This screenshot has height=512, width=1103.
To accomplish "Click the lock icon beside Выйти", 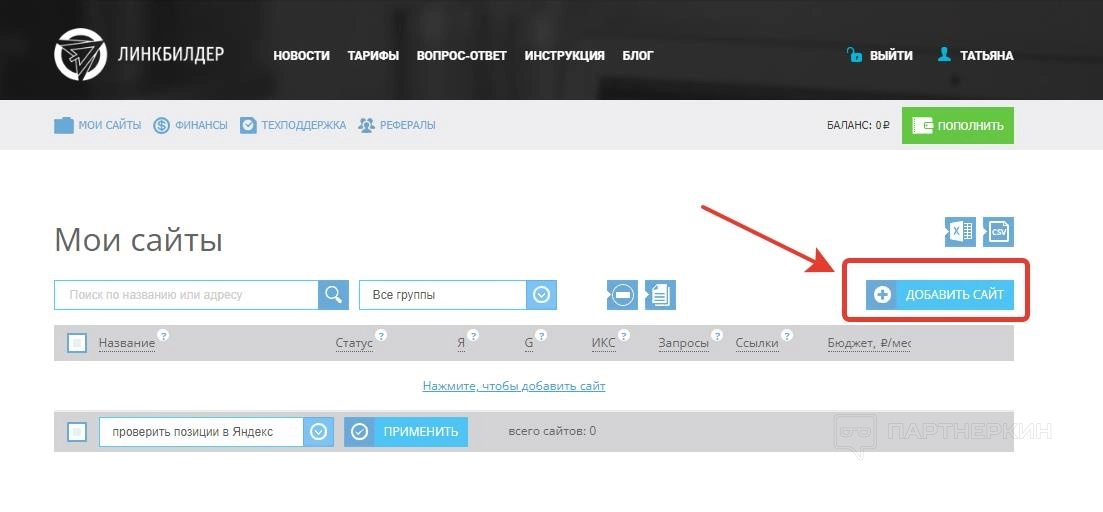I will click(x=854, y=54).
